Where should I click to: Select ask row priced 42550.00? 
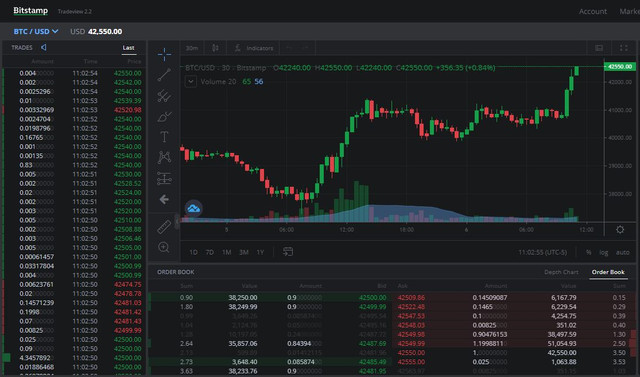(x=515, y=353)
